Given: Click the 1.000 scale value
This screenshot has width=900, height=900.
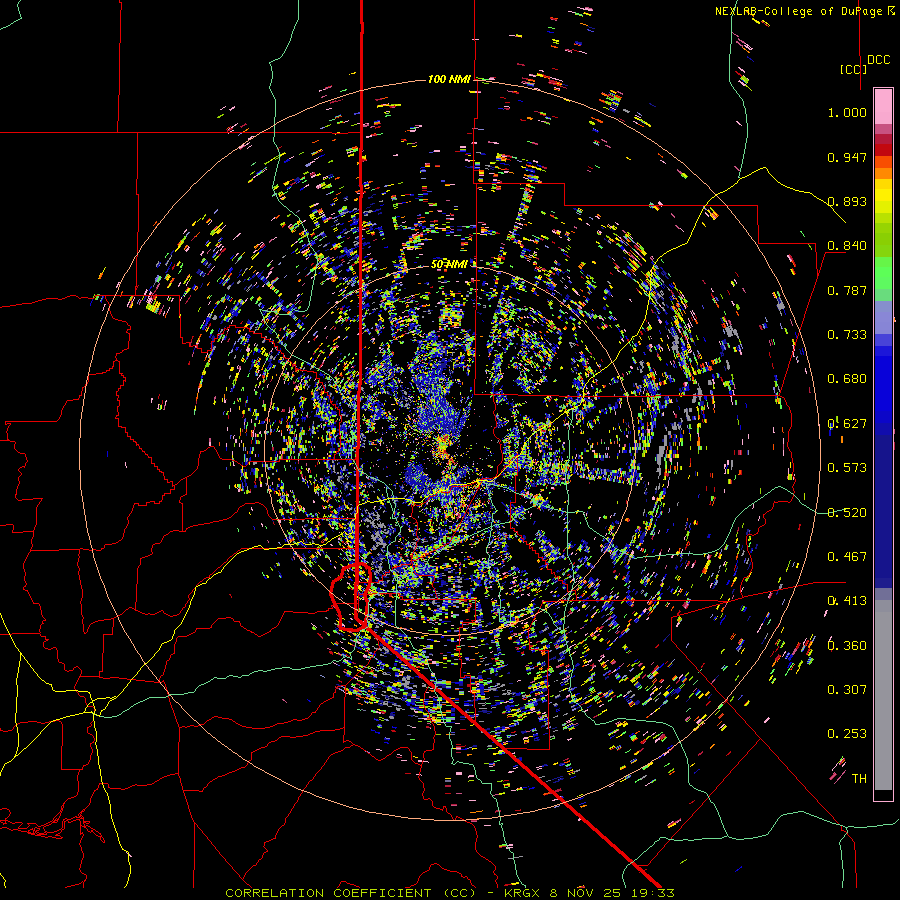Looking at the screenshot, I should pyautogui.click(x=847, y=112).
